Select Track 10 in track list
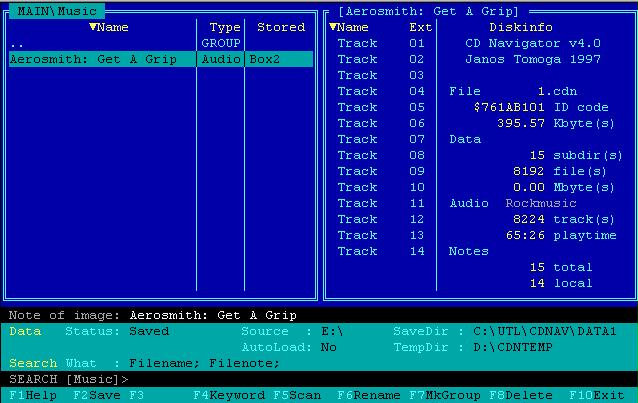638x403 pixels. click(381, 187)
